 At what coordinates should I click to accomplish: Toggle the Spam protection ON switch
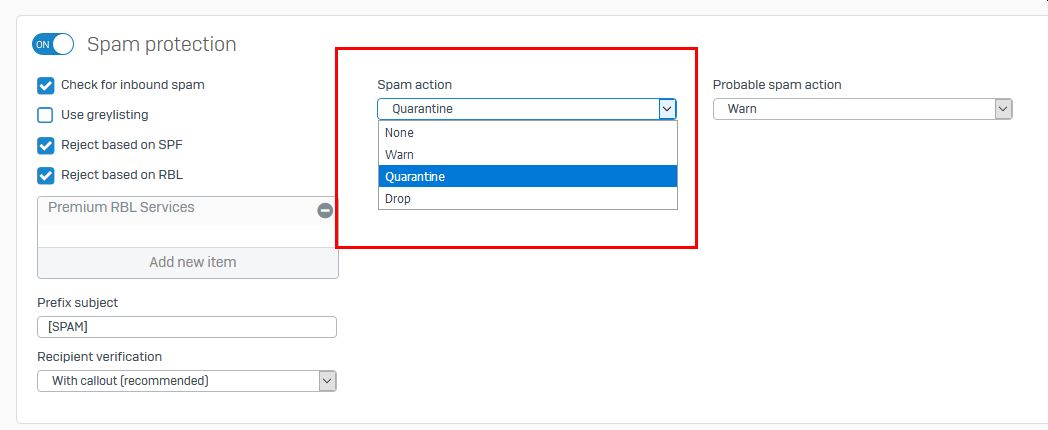pyautogui.click(x=52, y=45)
